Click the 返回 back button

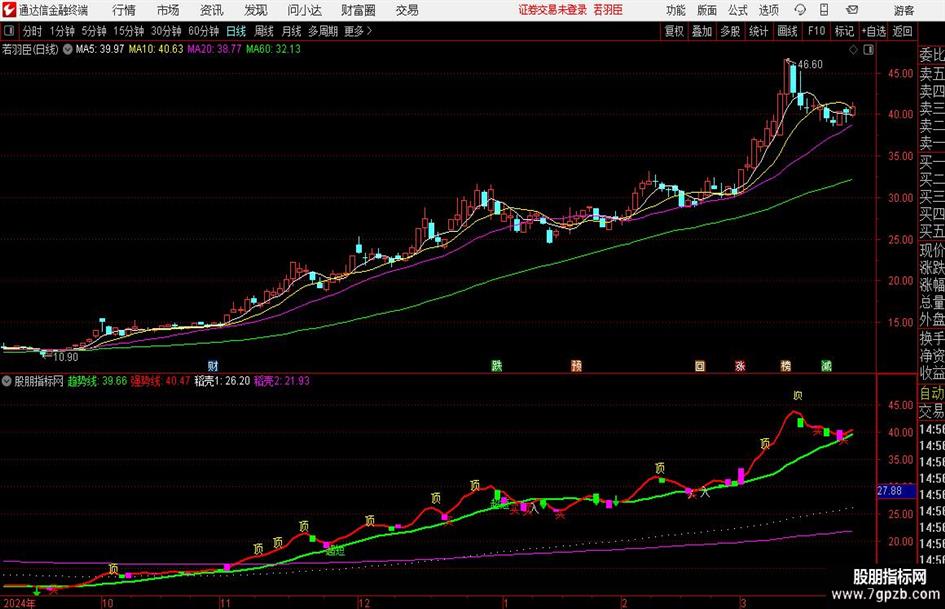(x=902, y=31)
